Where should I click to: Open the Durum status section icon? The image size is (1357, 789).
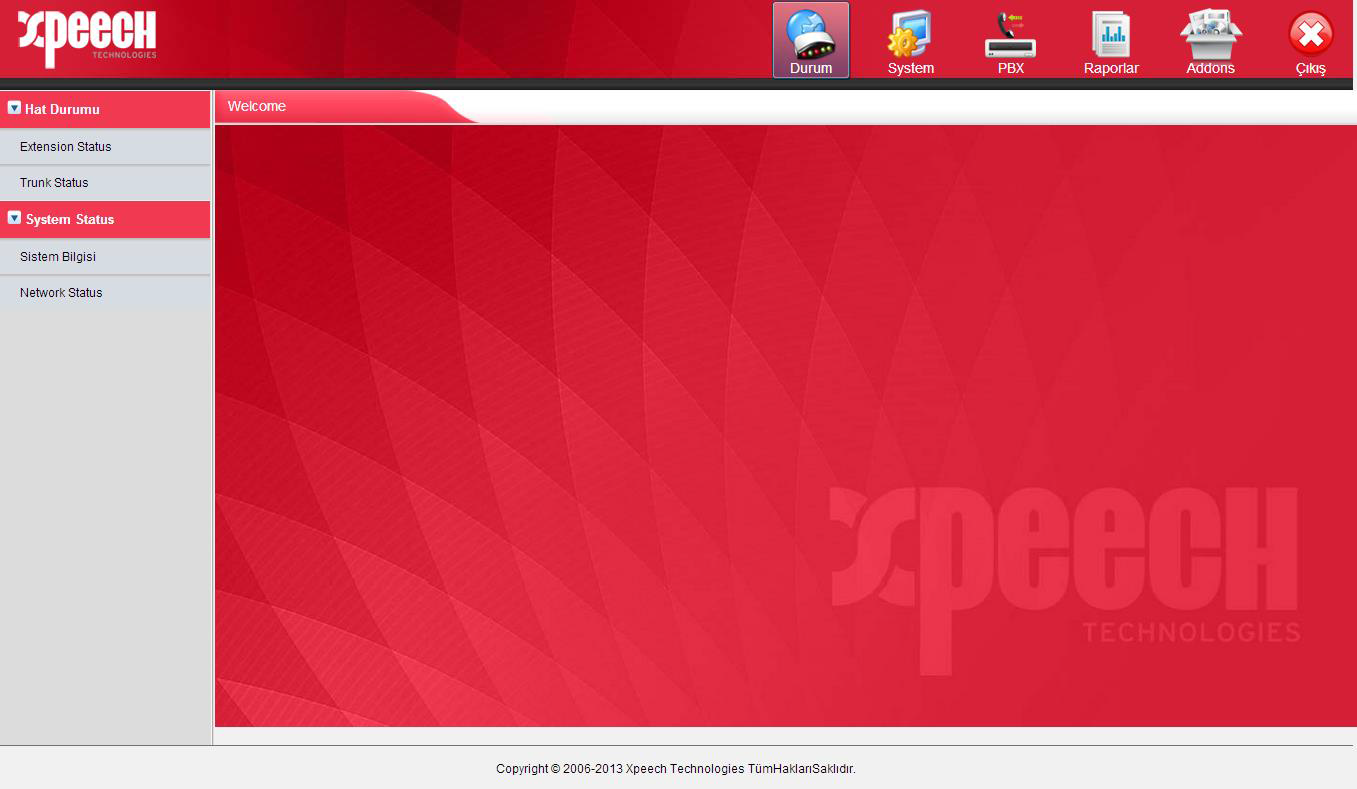pos(810,33)
